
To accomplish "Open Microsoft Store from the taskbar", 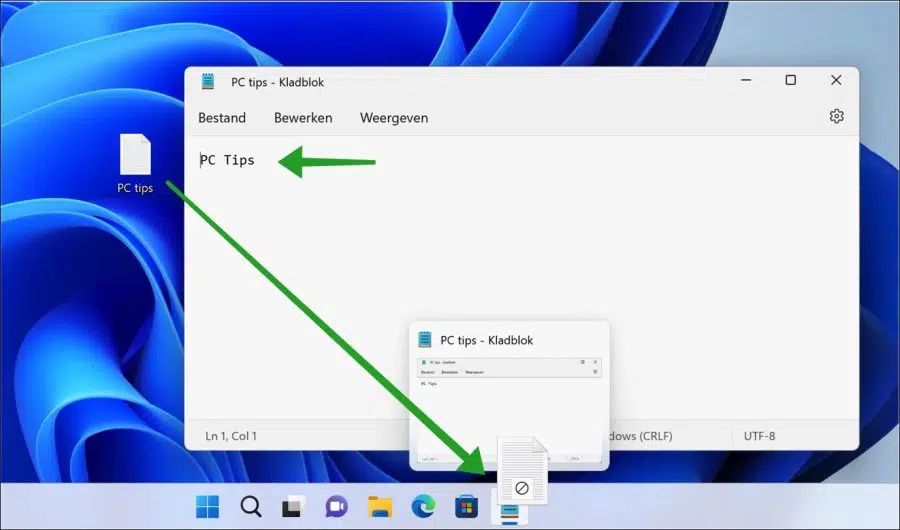I will [x=466, y=506].
